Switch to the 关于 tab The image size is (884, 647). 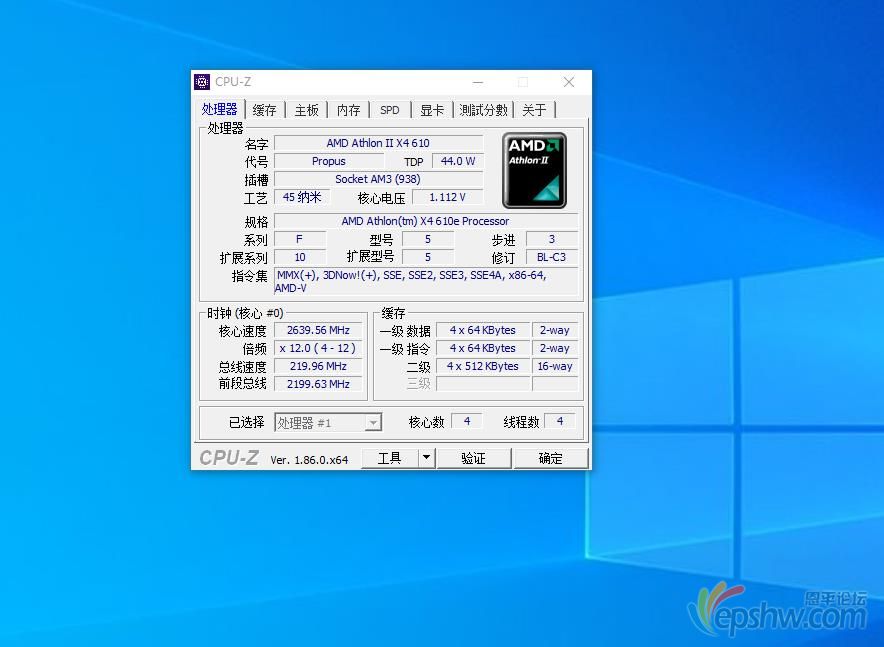coord(534,110)
